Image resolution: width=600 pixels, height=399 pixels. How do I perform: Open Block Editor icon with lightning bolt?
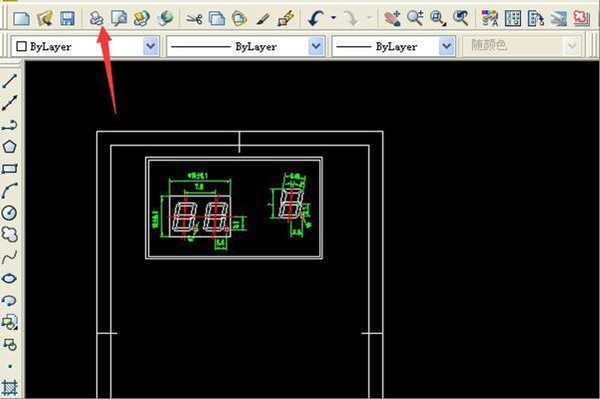(x=285, y=18)
